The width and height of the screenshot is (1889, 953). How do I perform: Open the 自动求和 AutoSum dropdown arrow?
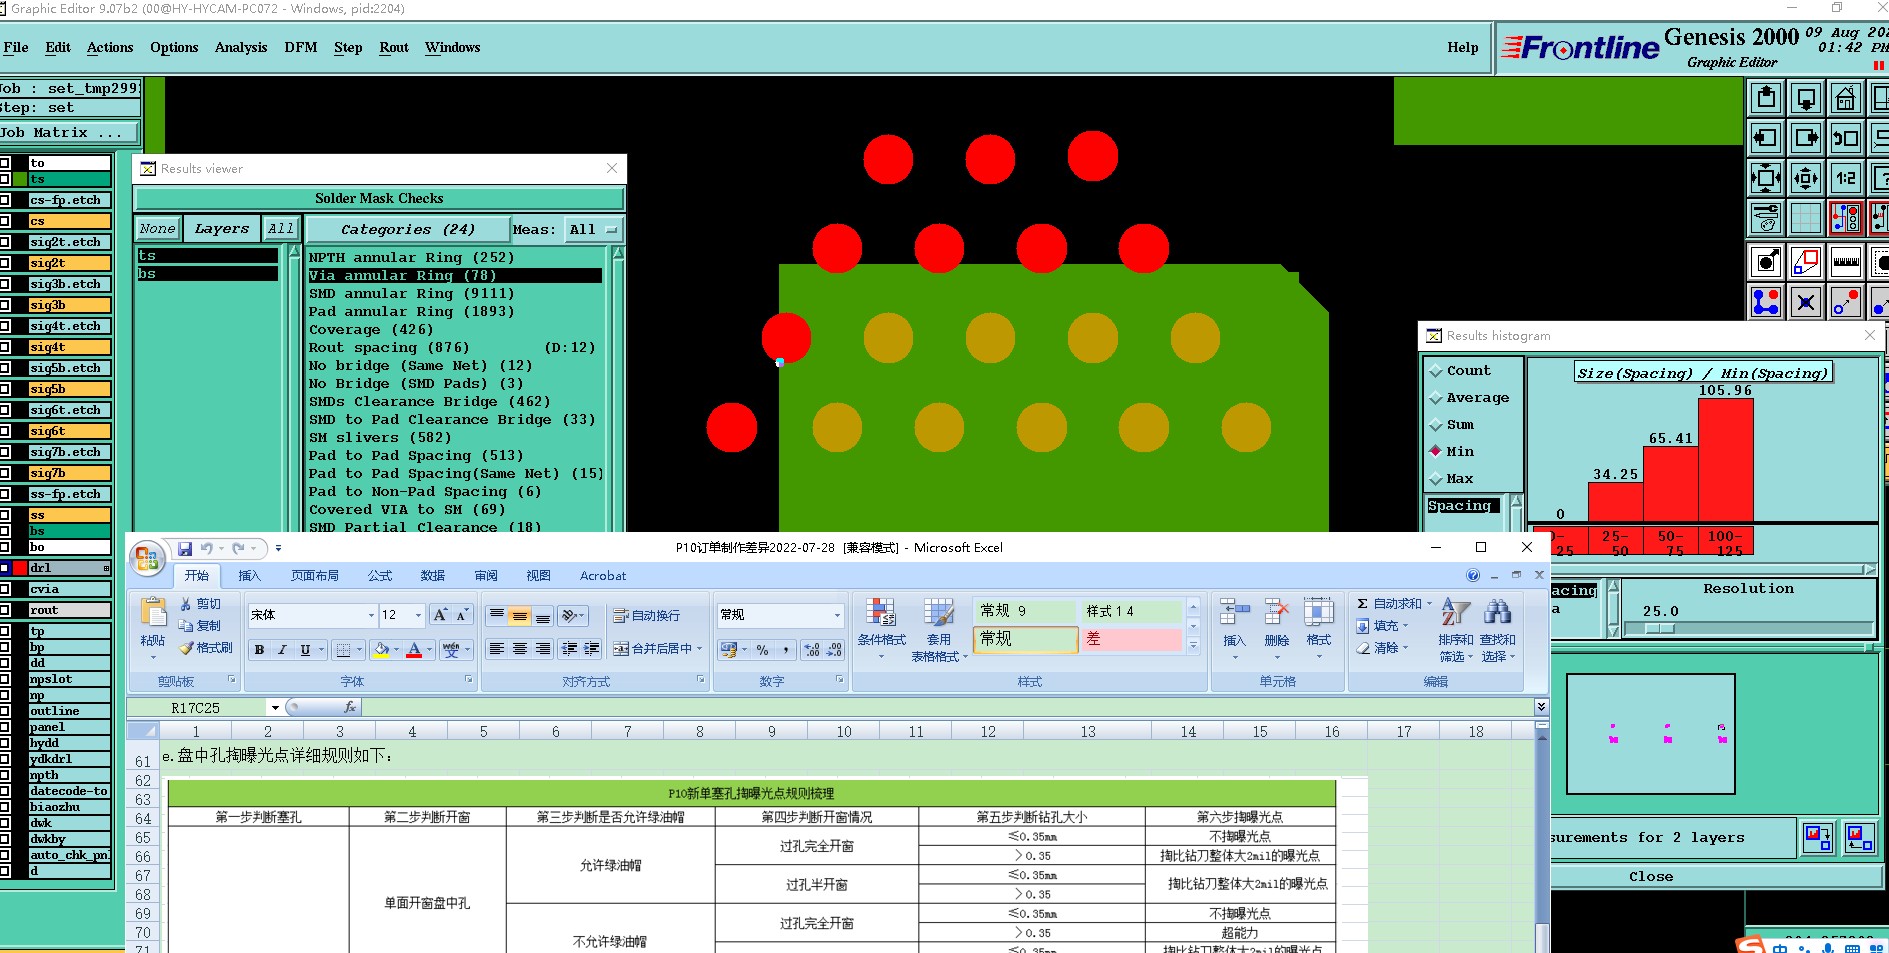click(1429, 604)
